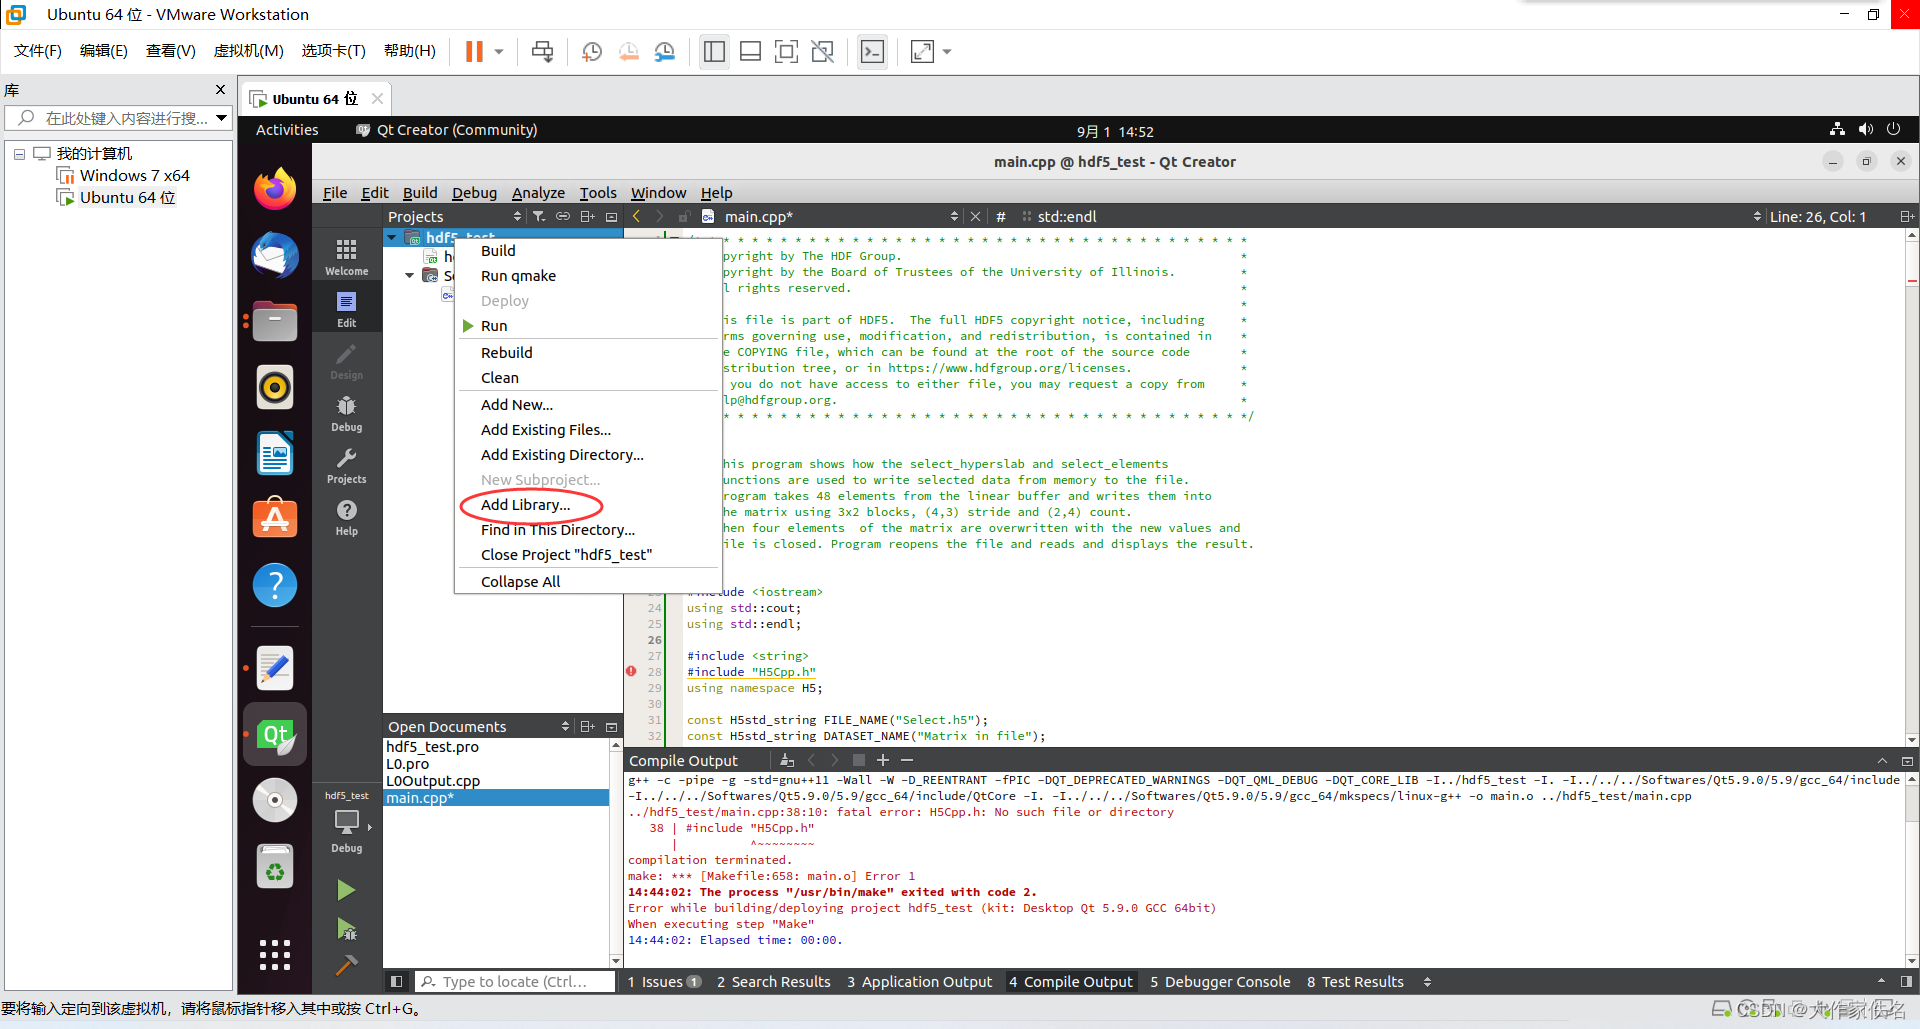Zoom in Compile Output with plus icon
The image size is (1920, 1029).
coord(883,760)
